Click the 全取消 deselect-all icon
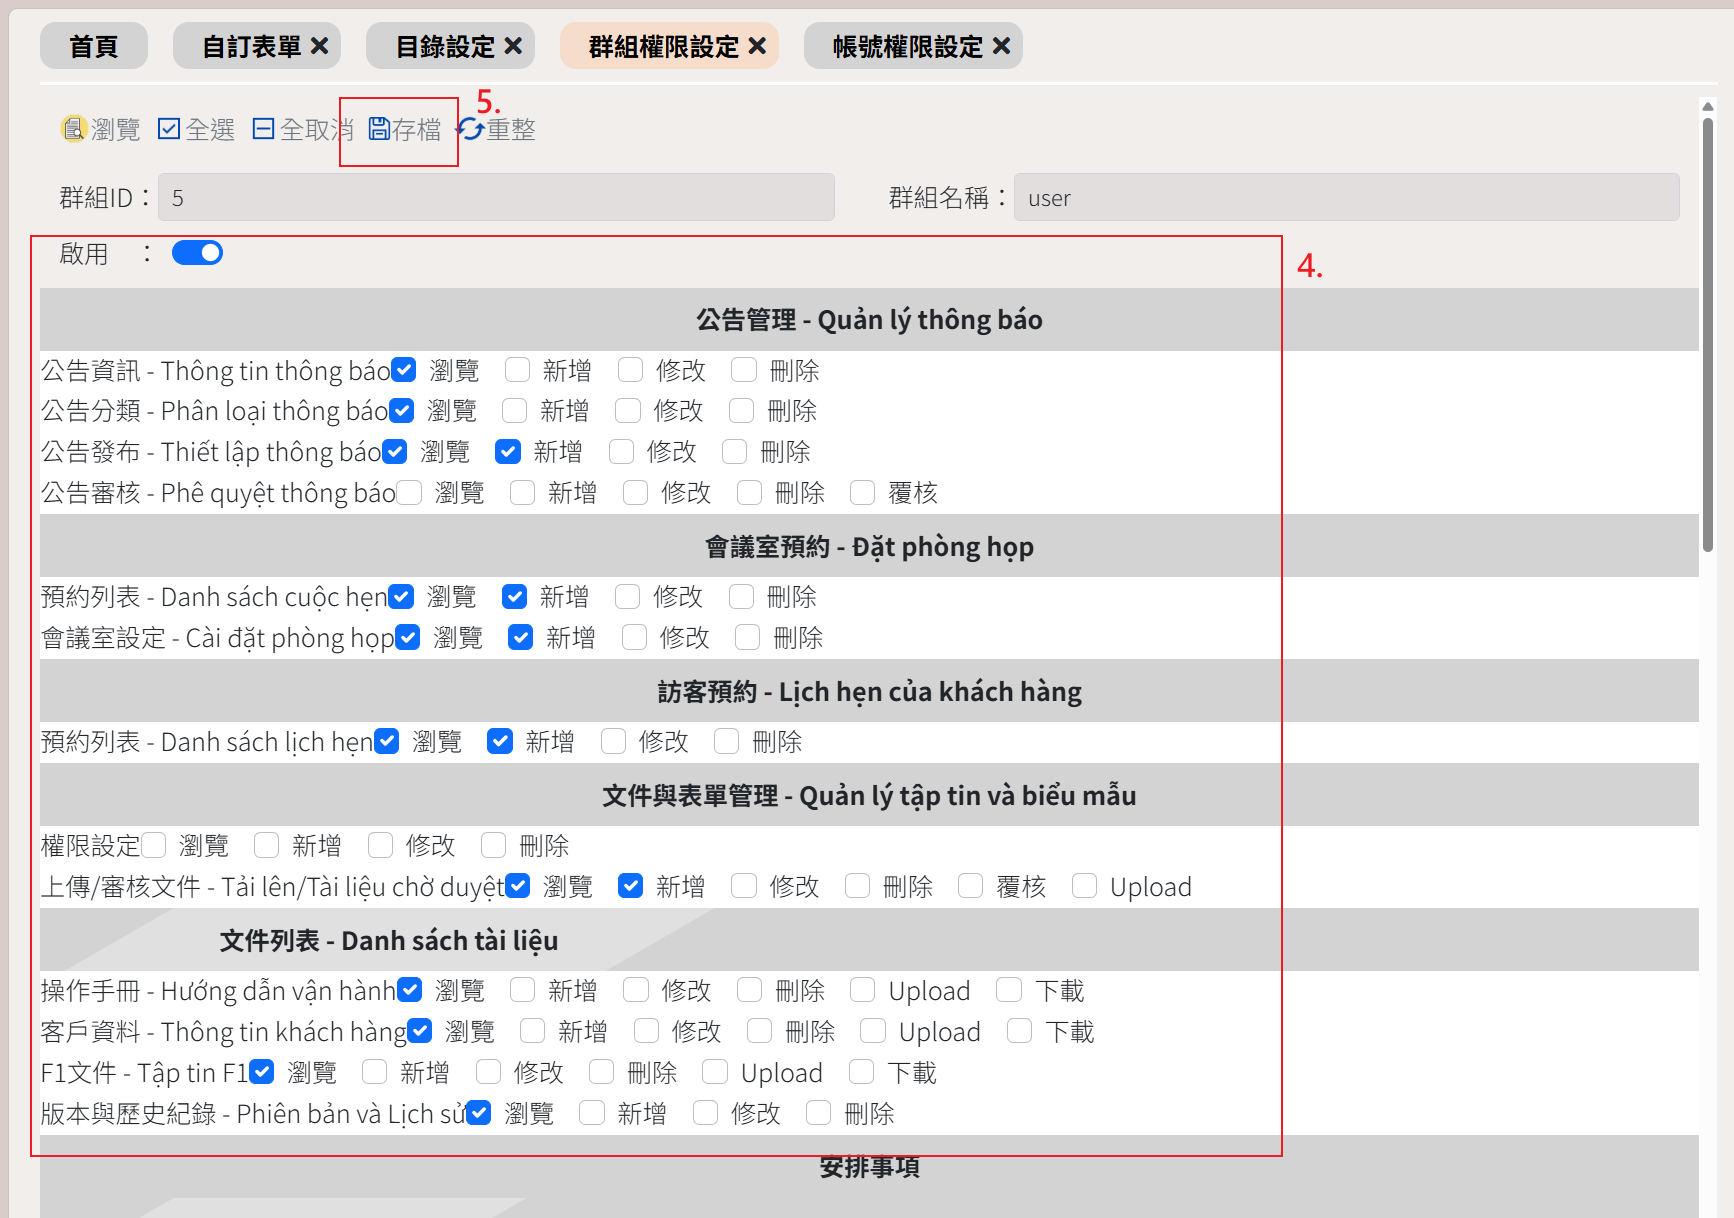This screenshot has height=1218, width=1734. pos(263,129)
